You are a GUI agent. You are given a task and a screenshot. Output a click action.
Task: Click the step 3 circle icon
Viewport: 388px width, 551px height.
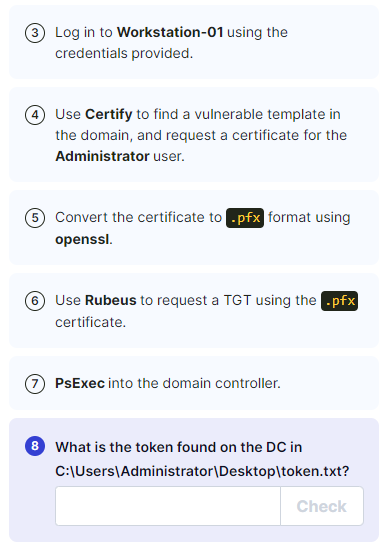tap(35, 33)
